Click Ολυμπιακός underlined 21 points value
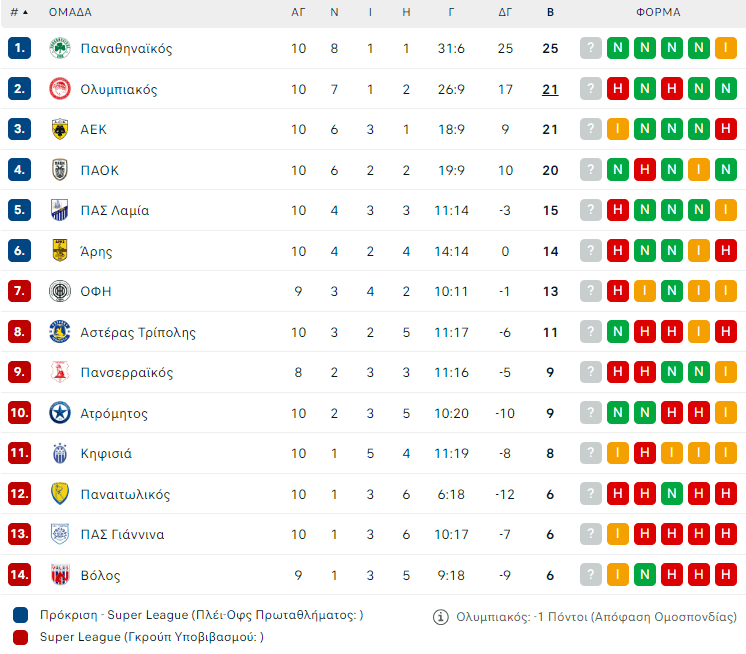 [550, 89]
